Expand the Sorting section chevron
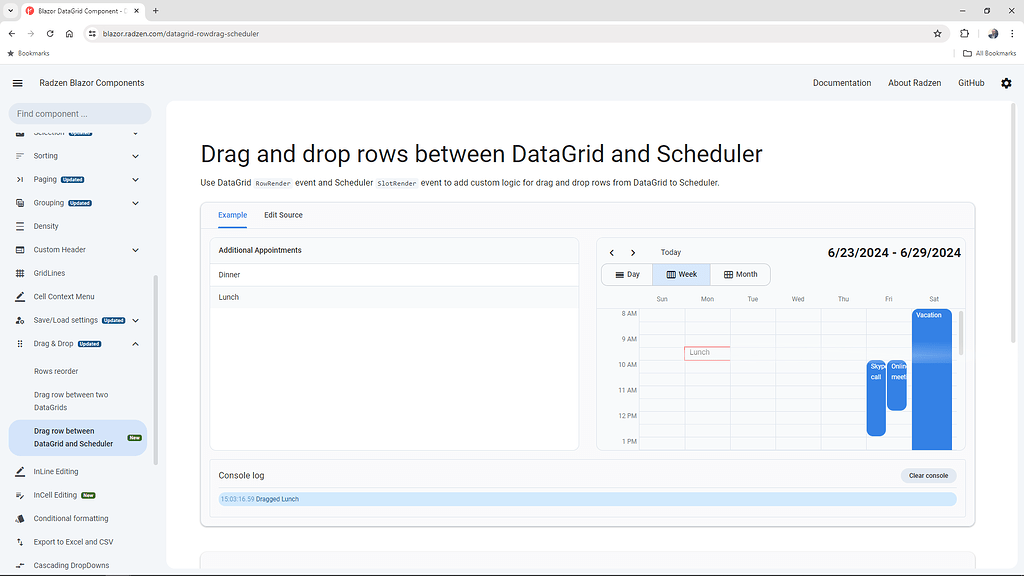The image size is (1024, 576). [135, 156]
